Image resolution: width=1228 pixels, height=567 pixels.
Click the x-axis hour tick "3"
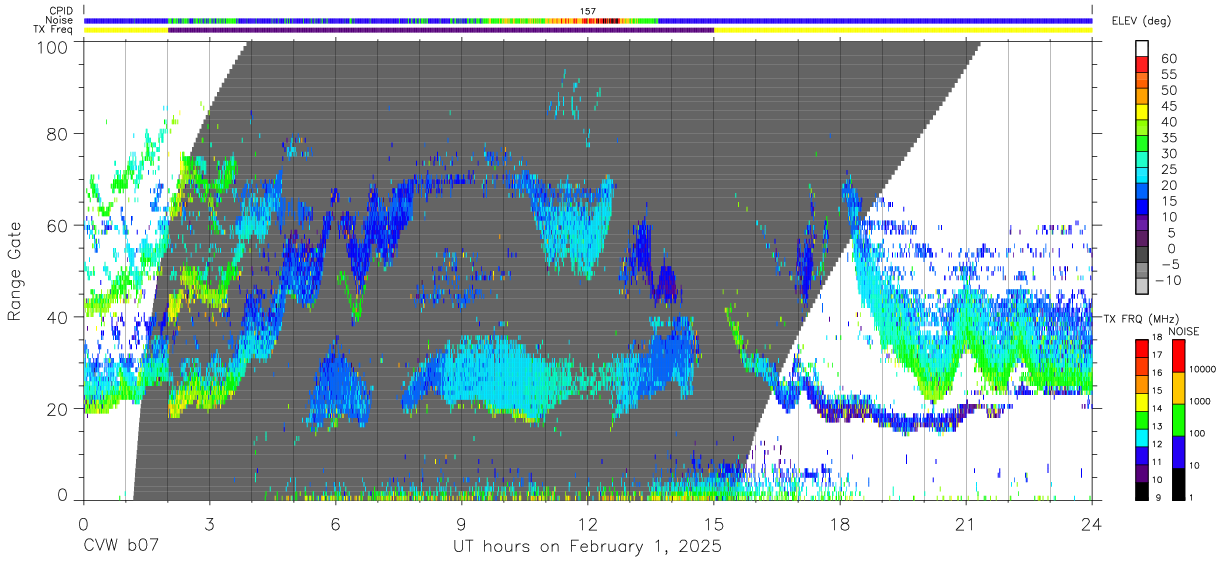pos(209,524)
